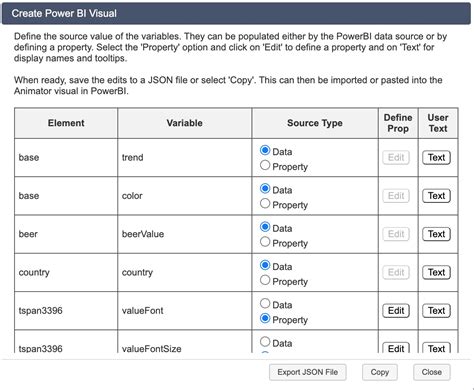Select Data radio for beerValue row
474x390 pixels.
(x=265, y=227)
